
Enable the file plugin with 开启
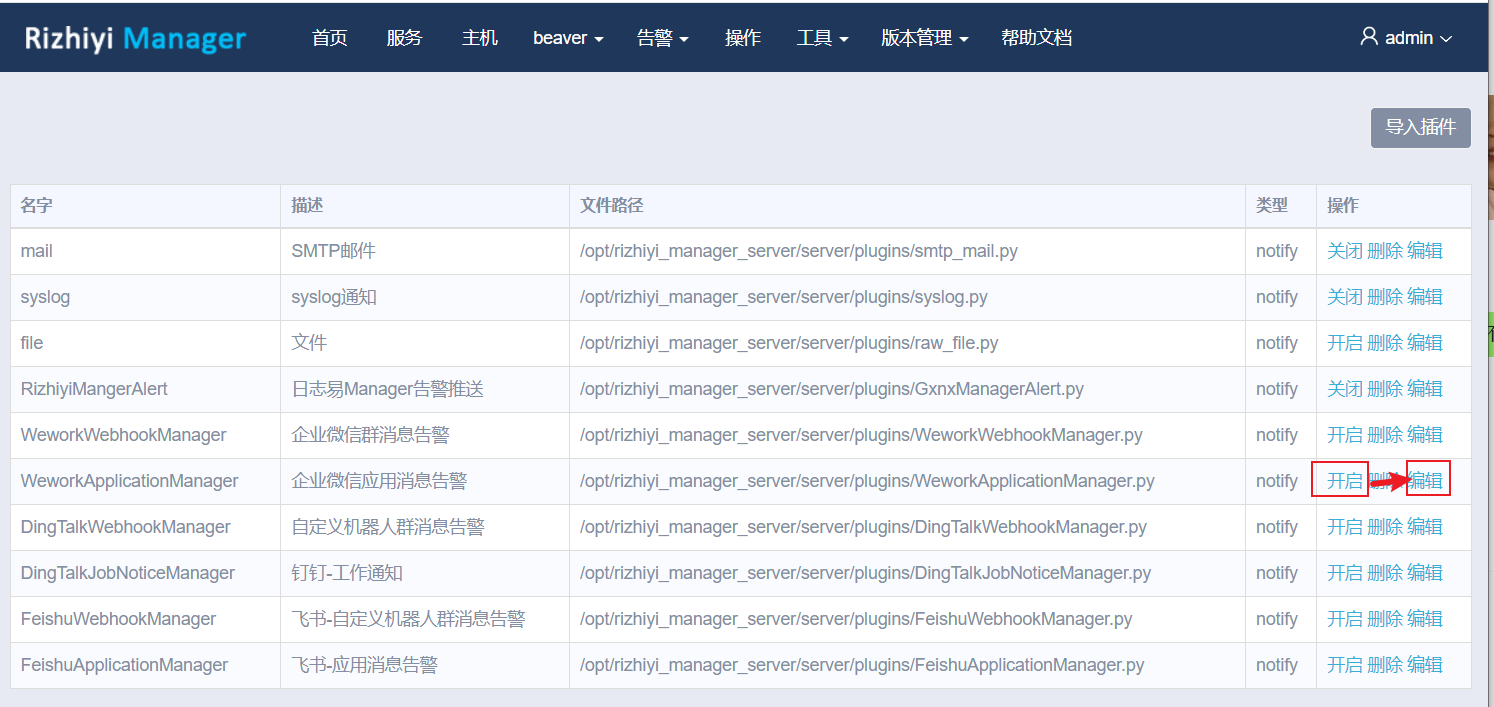tap(1341, 342)
